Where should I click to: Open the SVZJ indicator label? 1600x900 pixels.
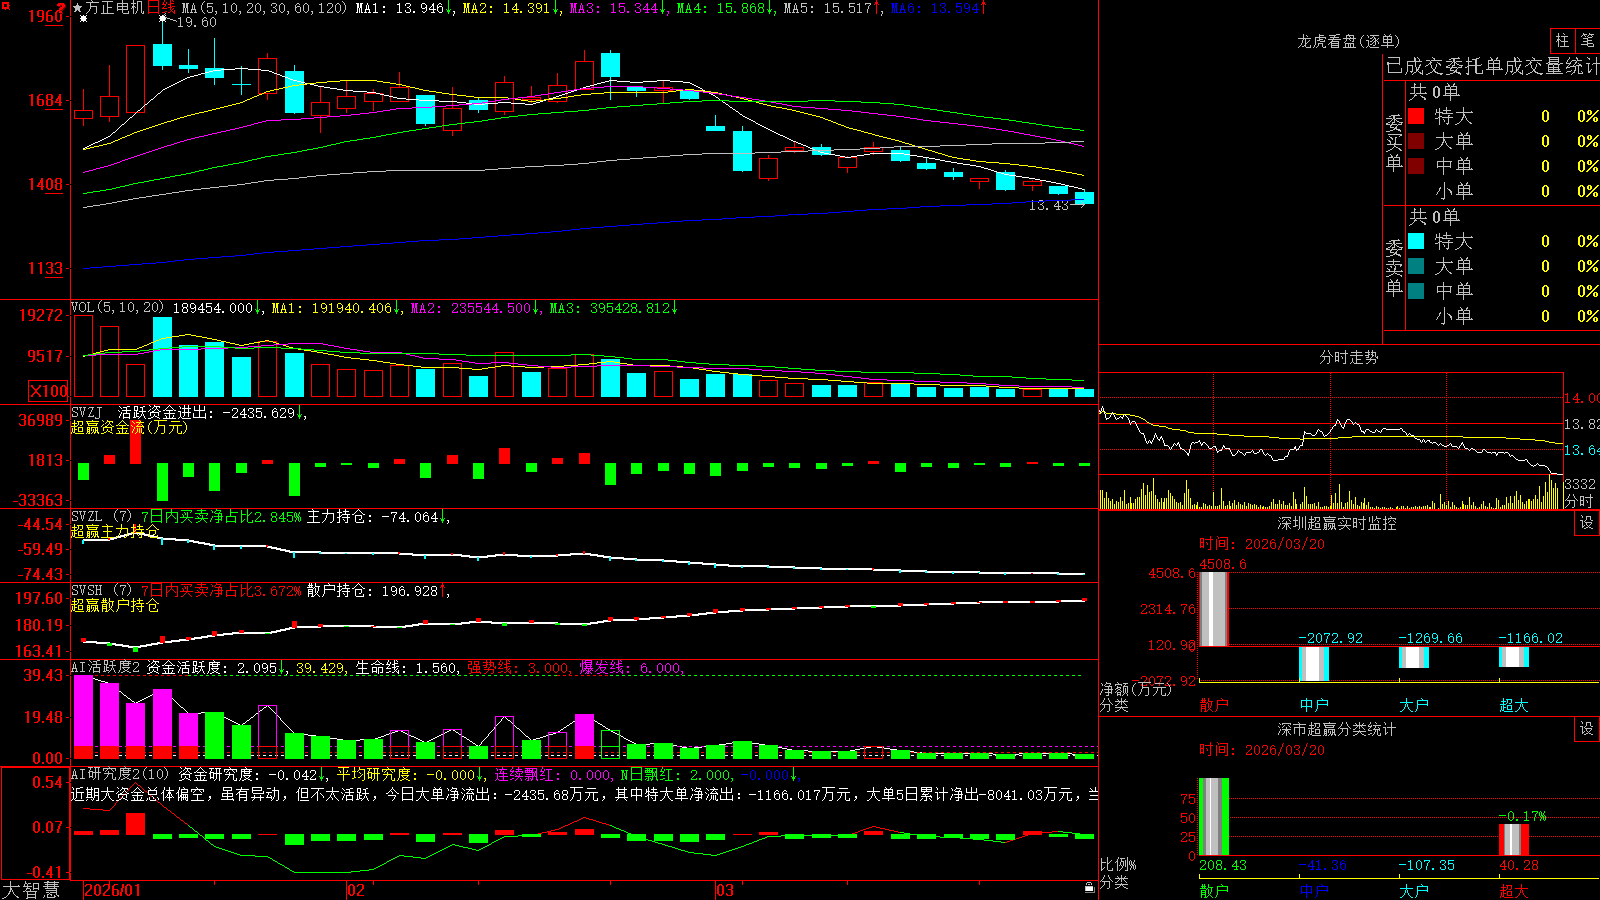(87, 412)
